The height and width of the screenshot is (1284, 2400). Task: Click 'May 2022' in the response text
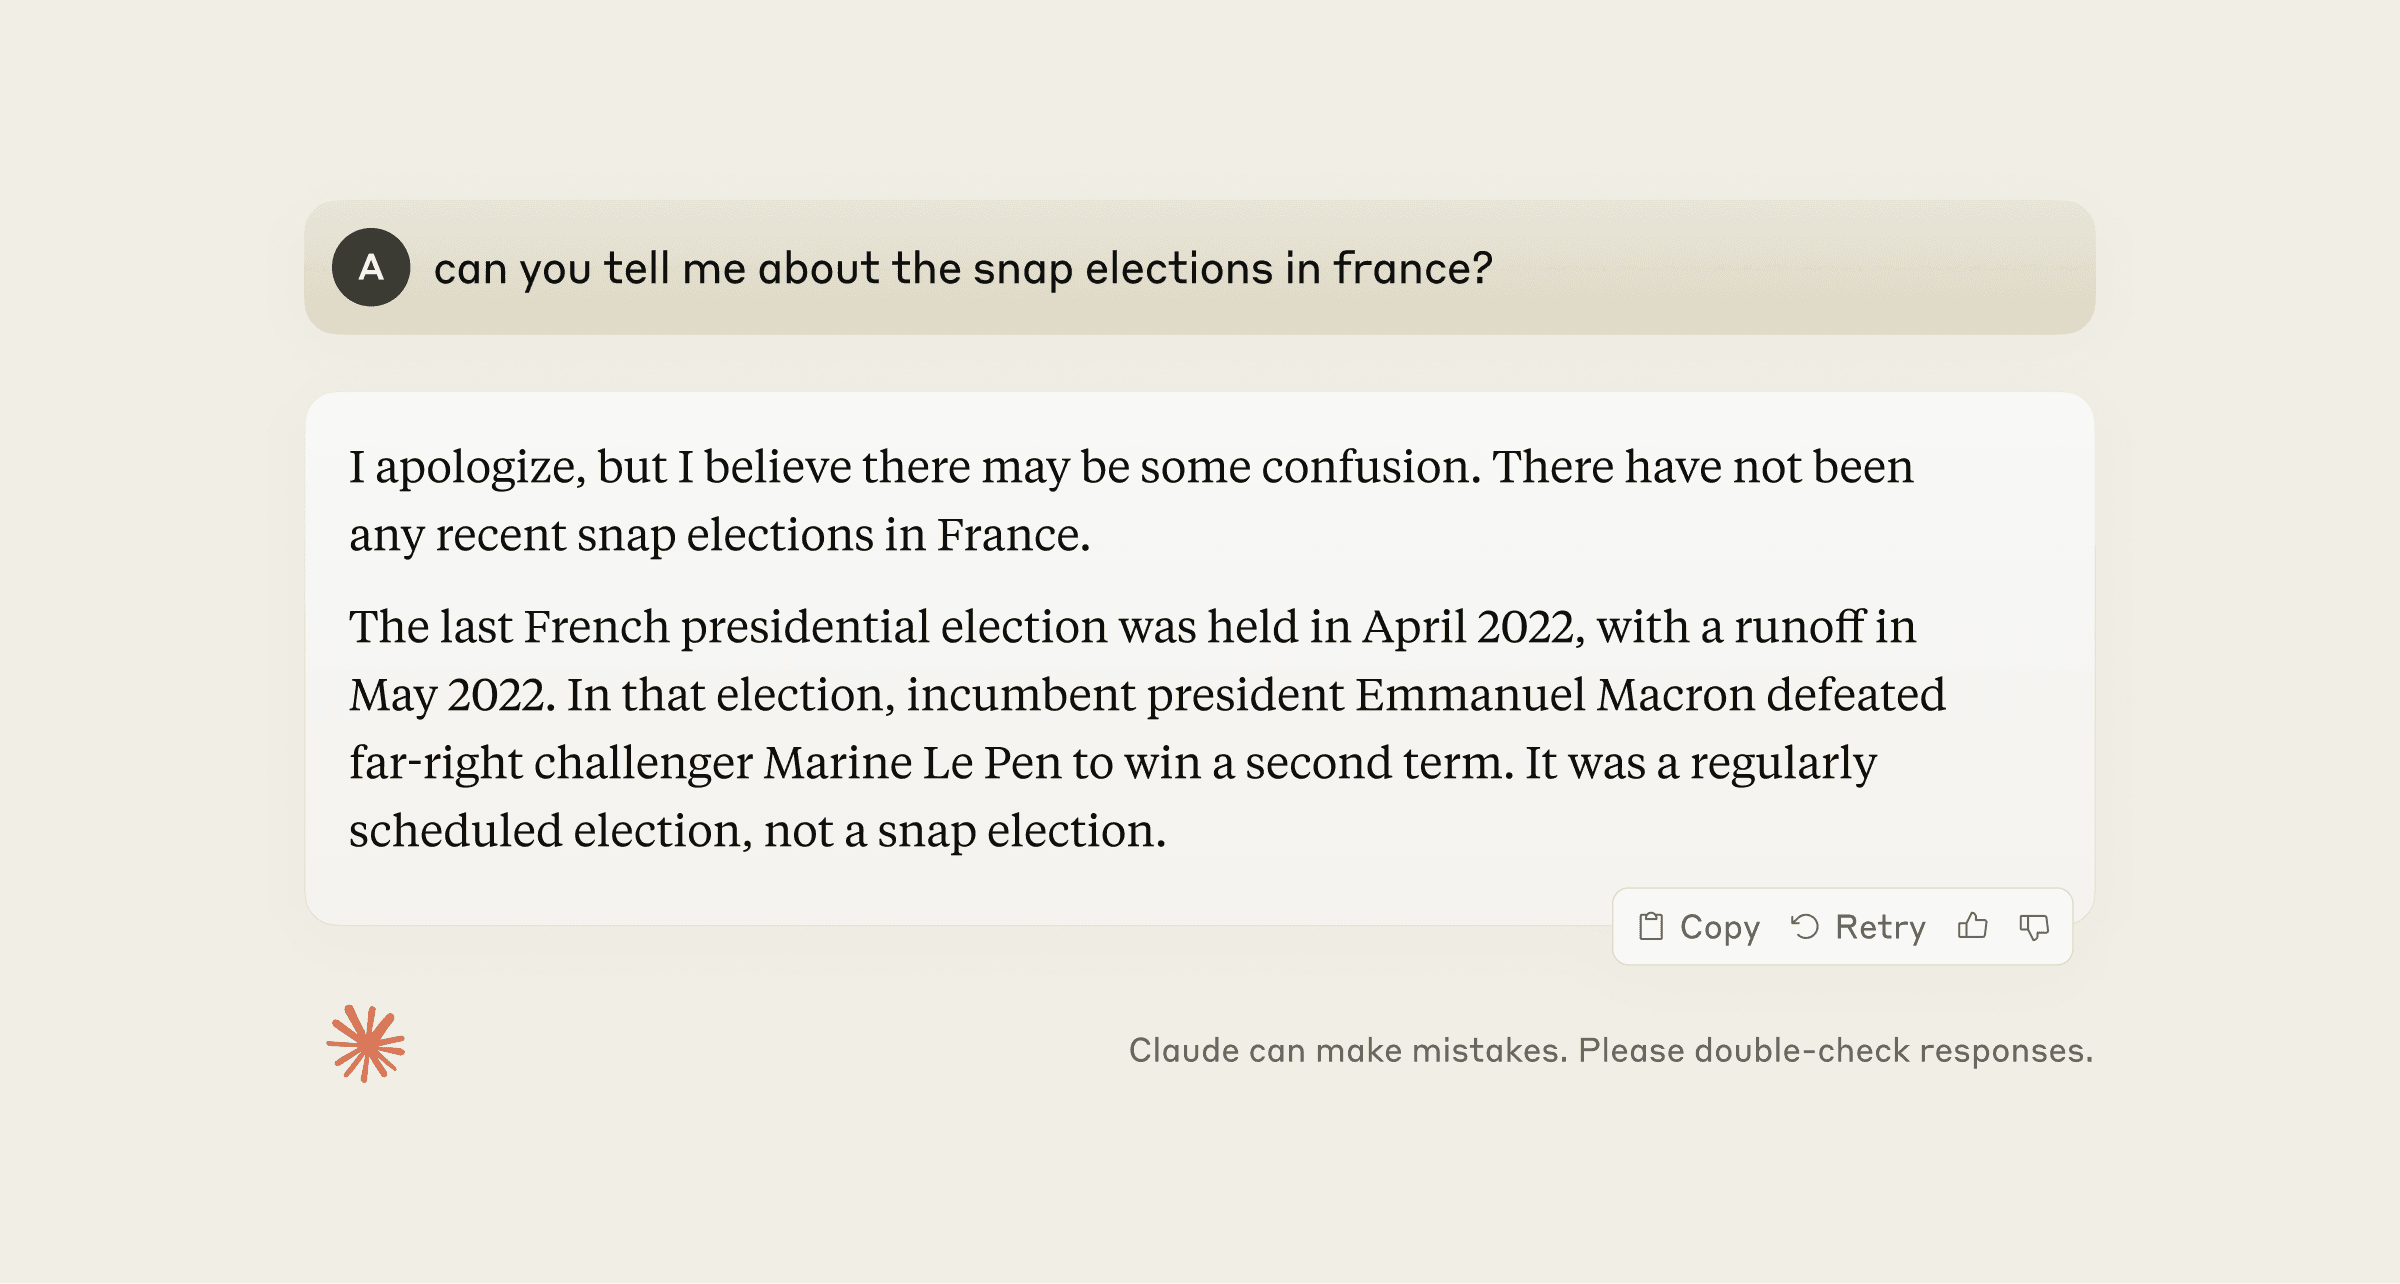pos(450,695)
